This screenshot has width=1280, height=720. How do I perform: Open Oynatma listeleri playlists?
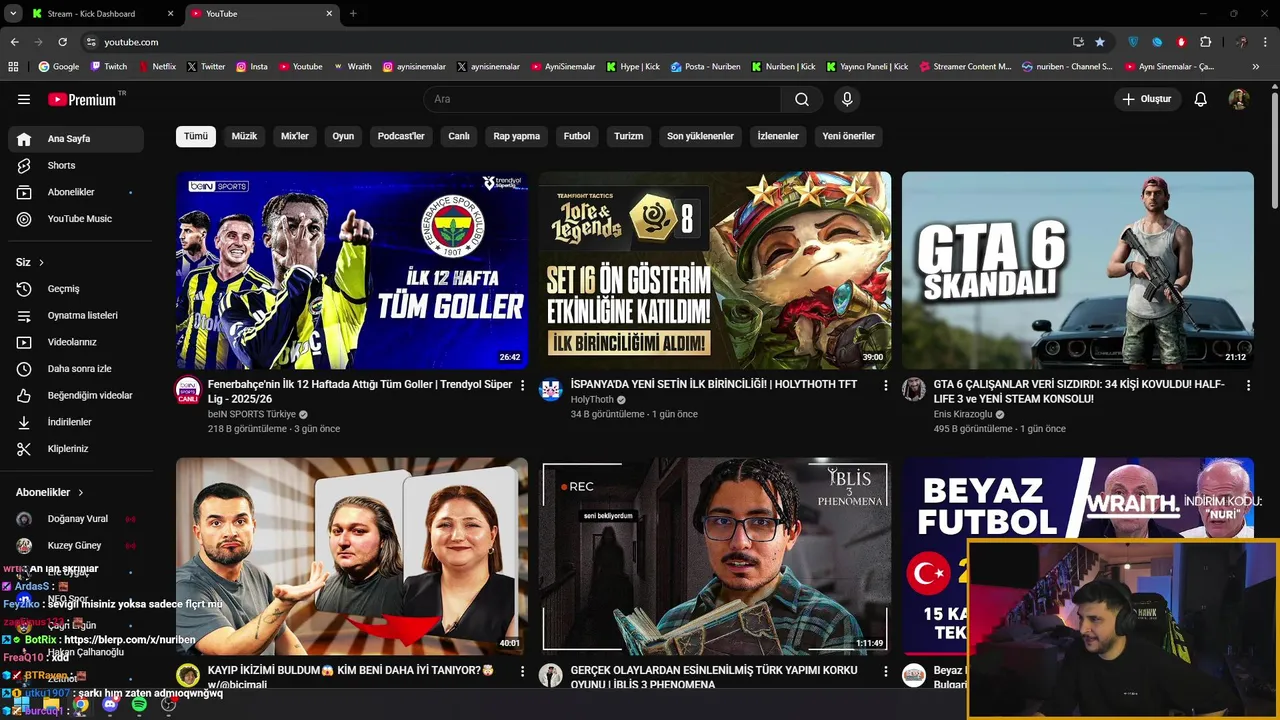pos(76,315)
